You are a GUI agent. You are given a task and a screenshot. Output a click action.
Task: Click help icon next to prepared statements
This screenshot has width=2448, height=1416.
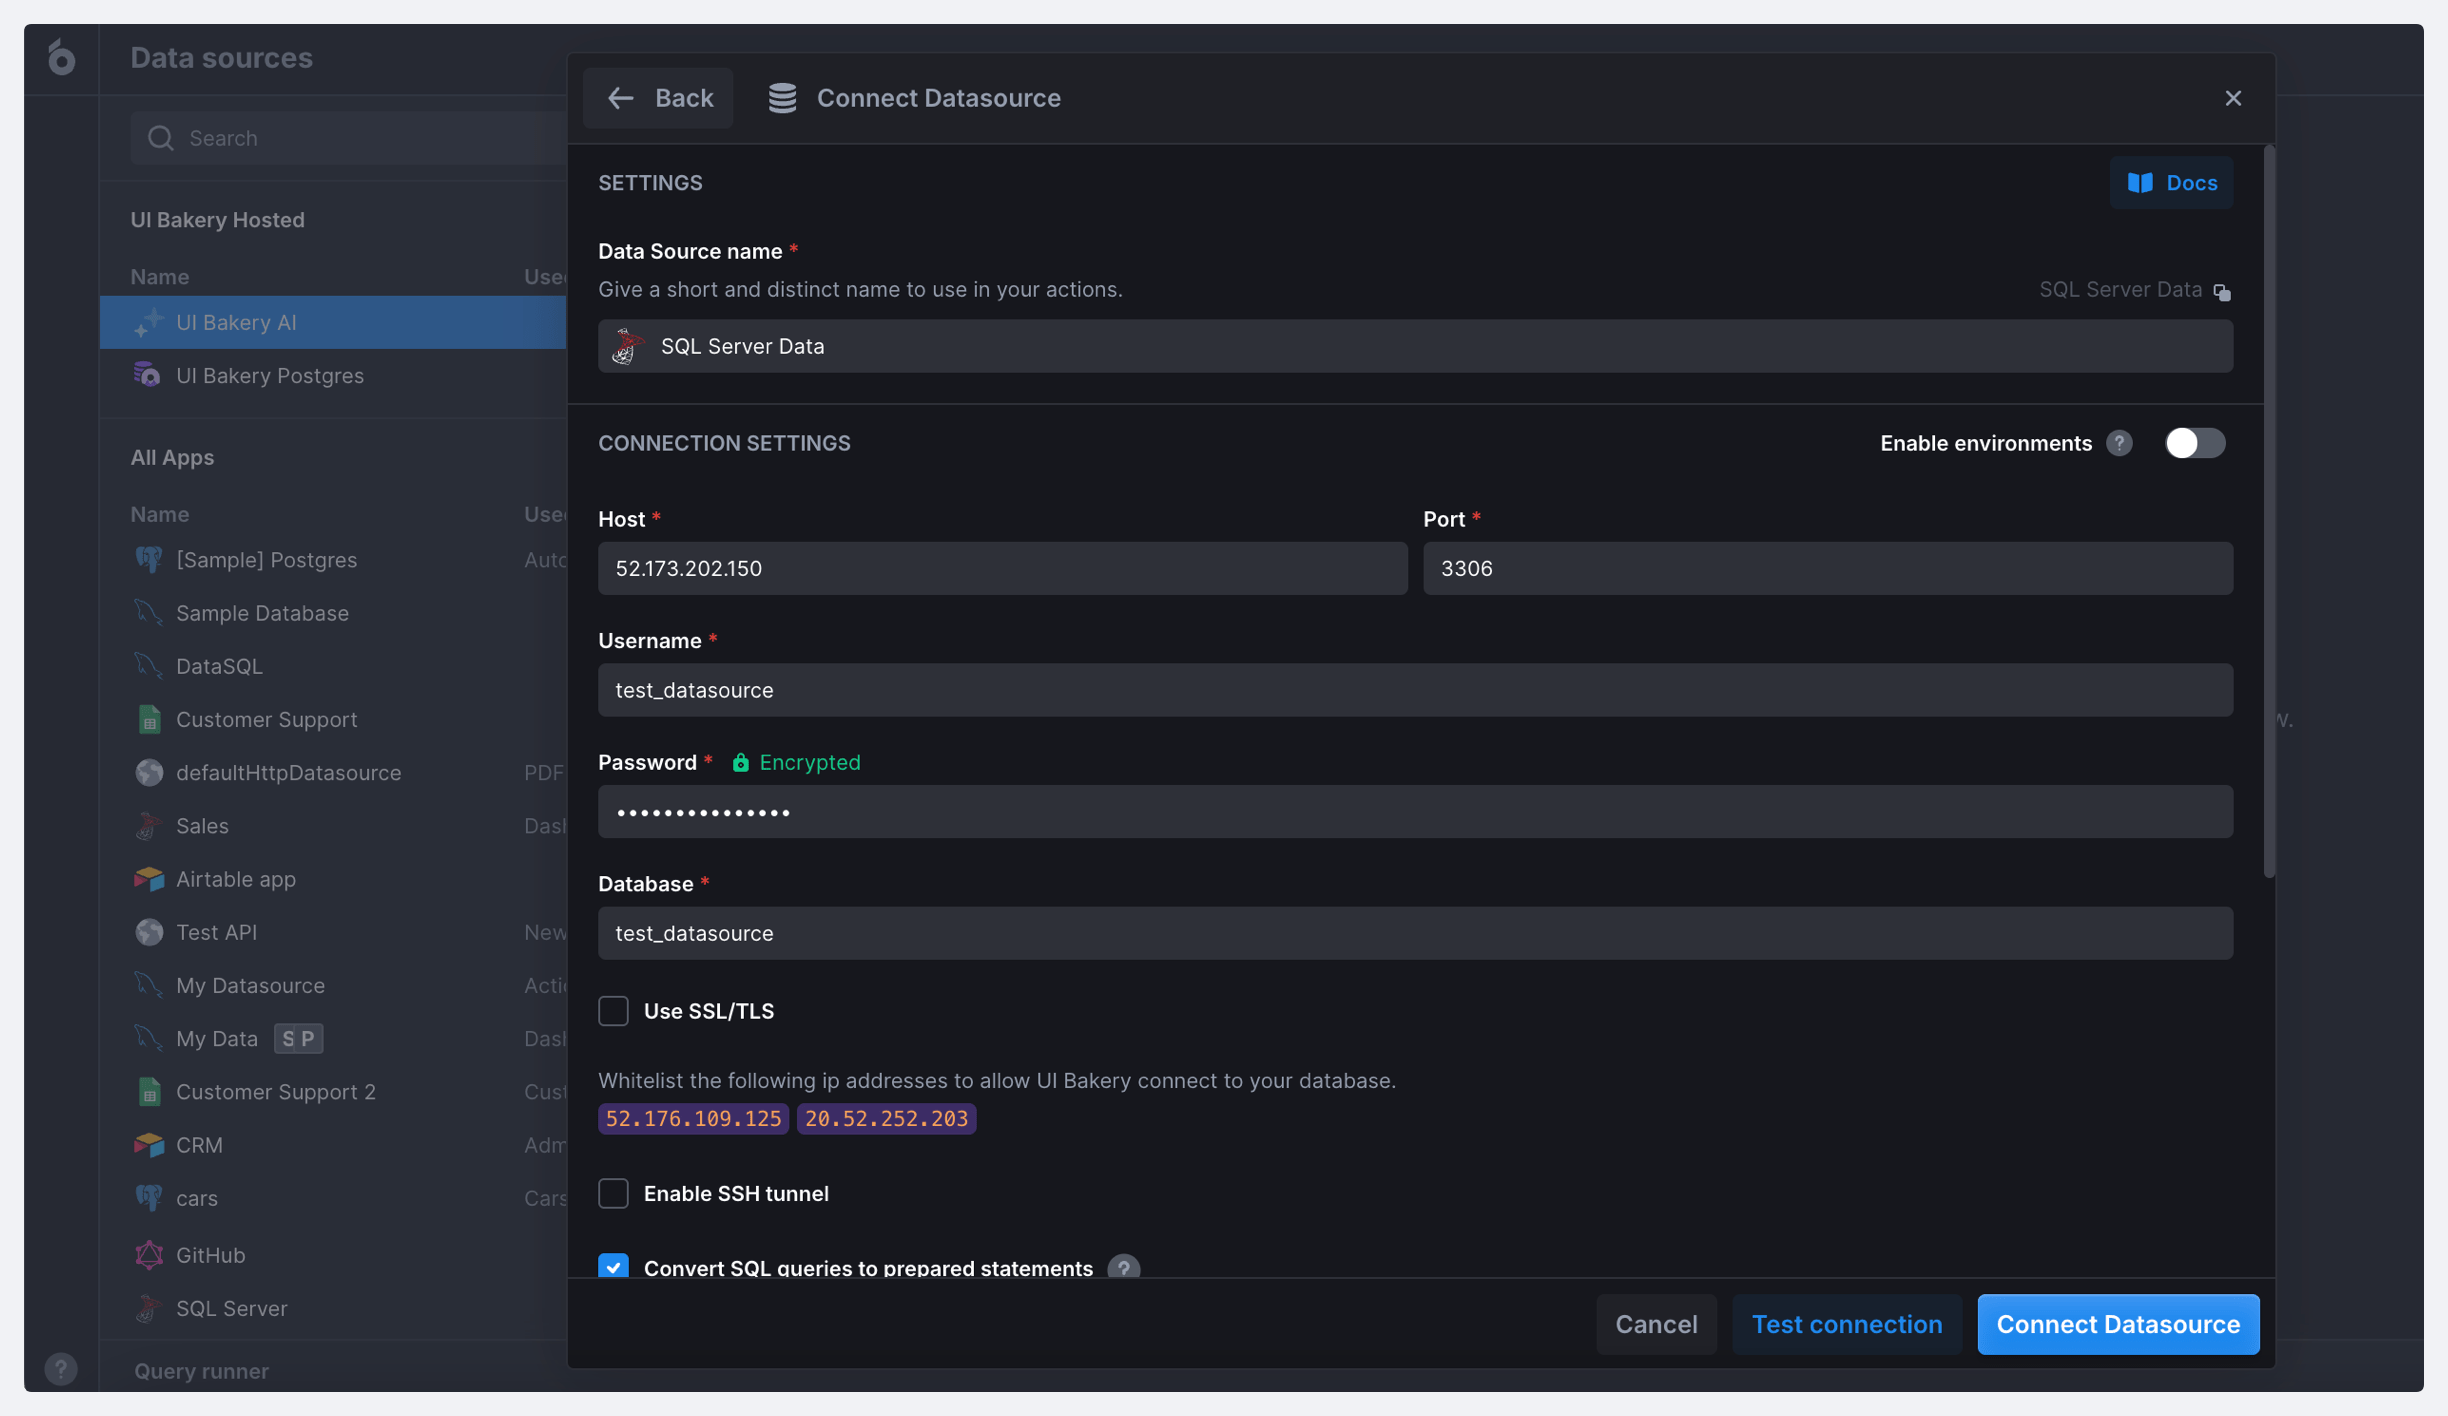(1123, 1267)
